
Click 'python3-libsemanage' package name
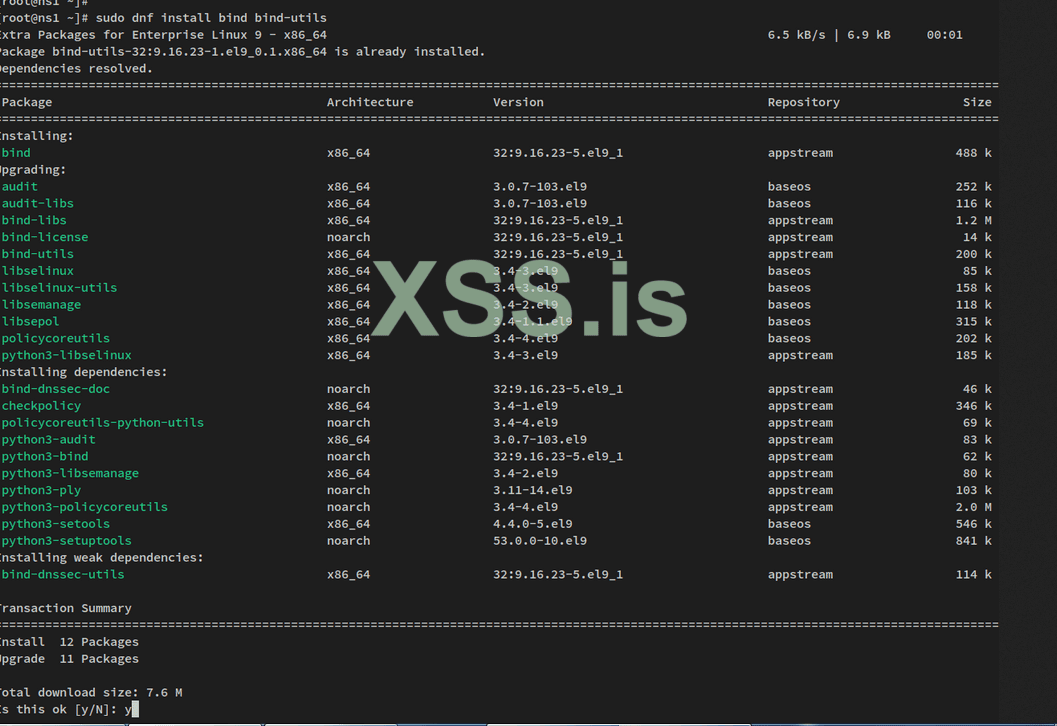click(70, 473)
